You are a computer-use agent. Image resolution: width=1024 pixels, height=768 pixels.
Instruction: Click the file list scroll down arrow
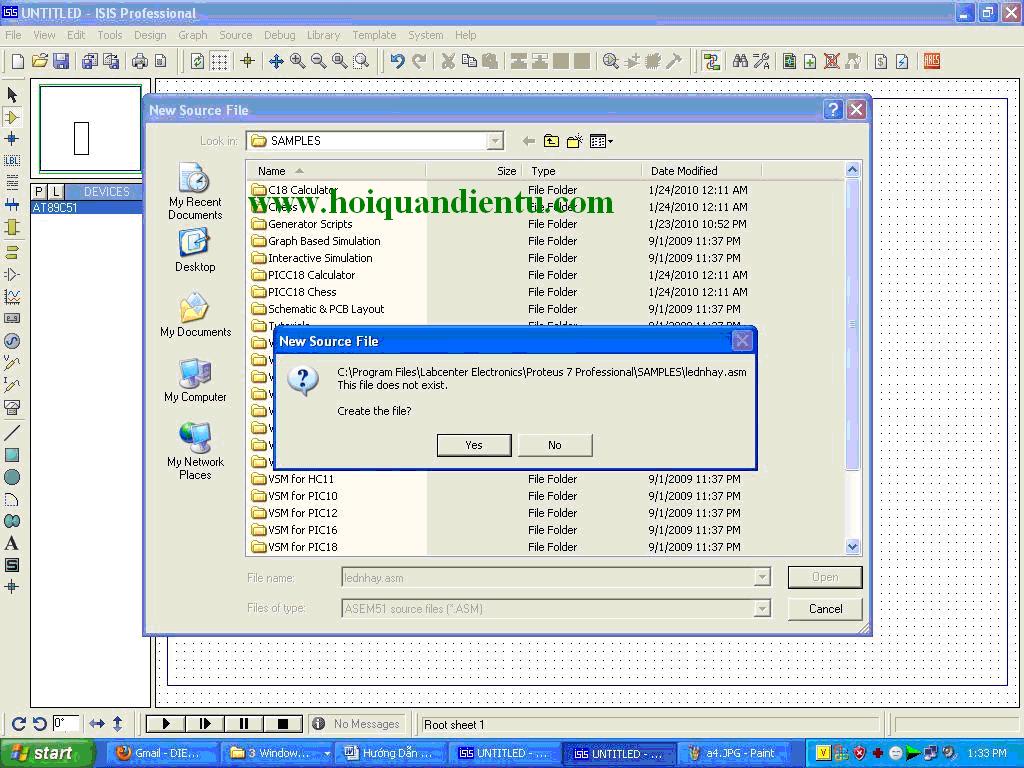pos(852,547)
